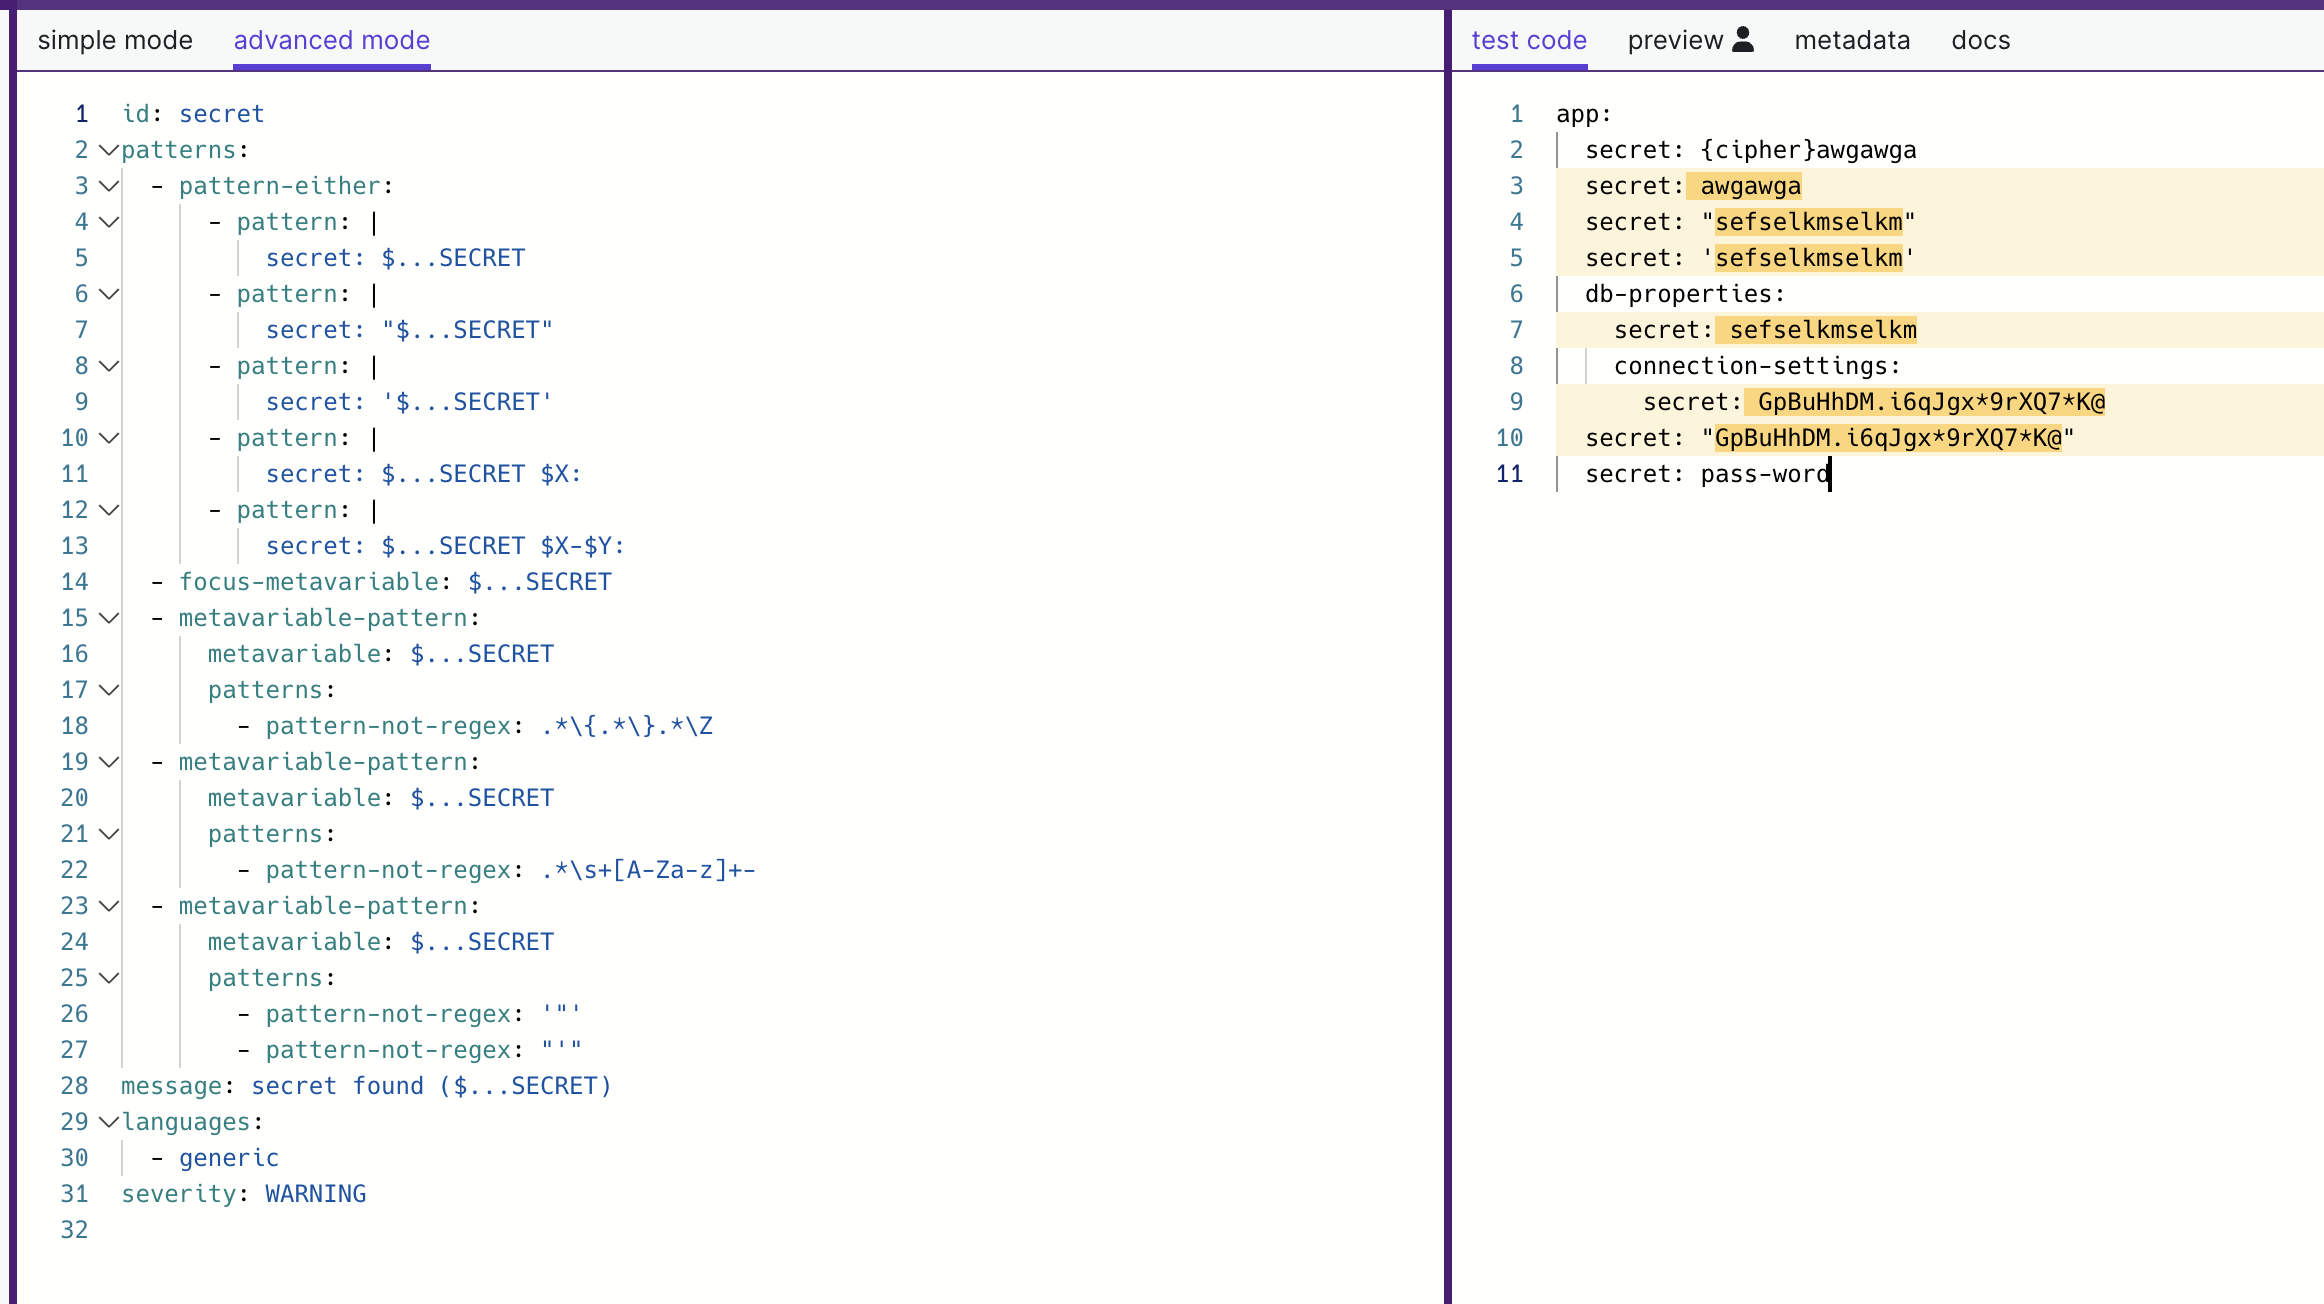Image resolution: width=2324 pixels, height=1304 pixels.
Task: Open the metadata tab
Action: (1852, 40)
